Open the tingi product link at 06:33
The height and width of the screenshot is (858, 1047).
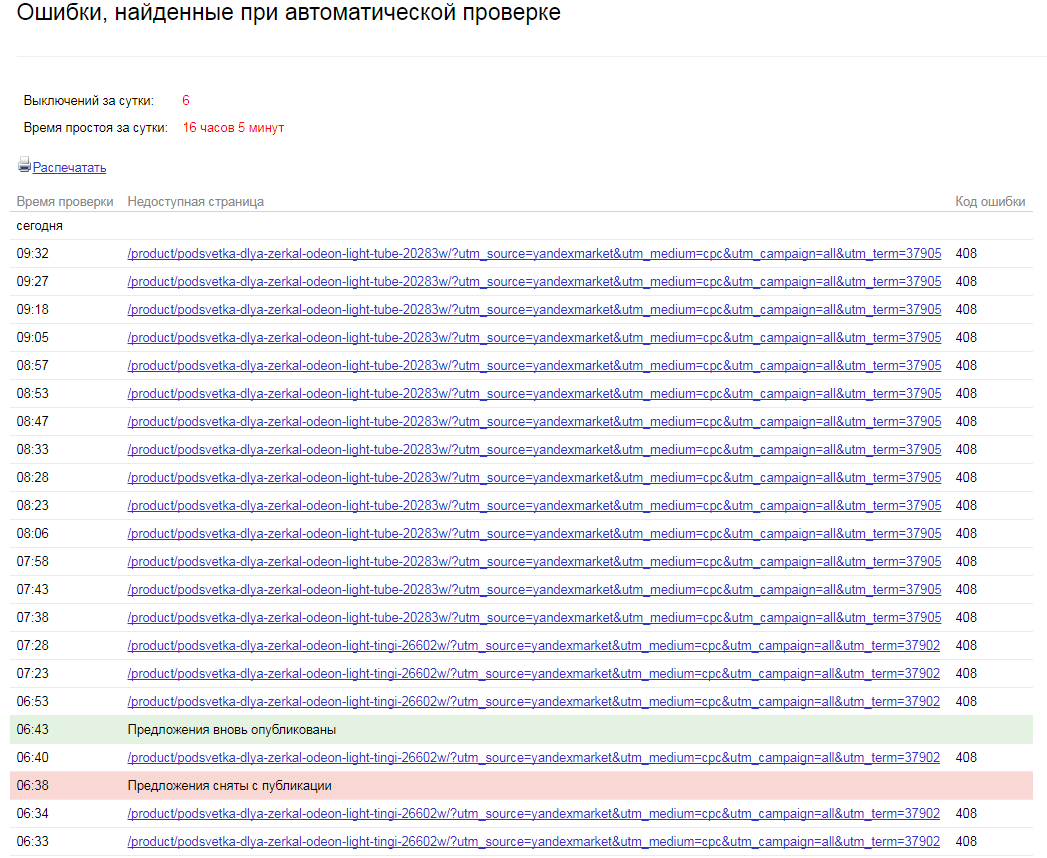coord(534,843)
